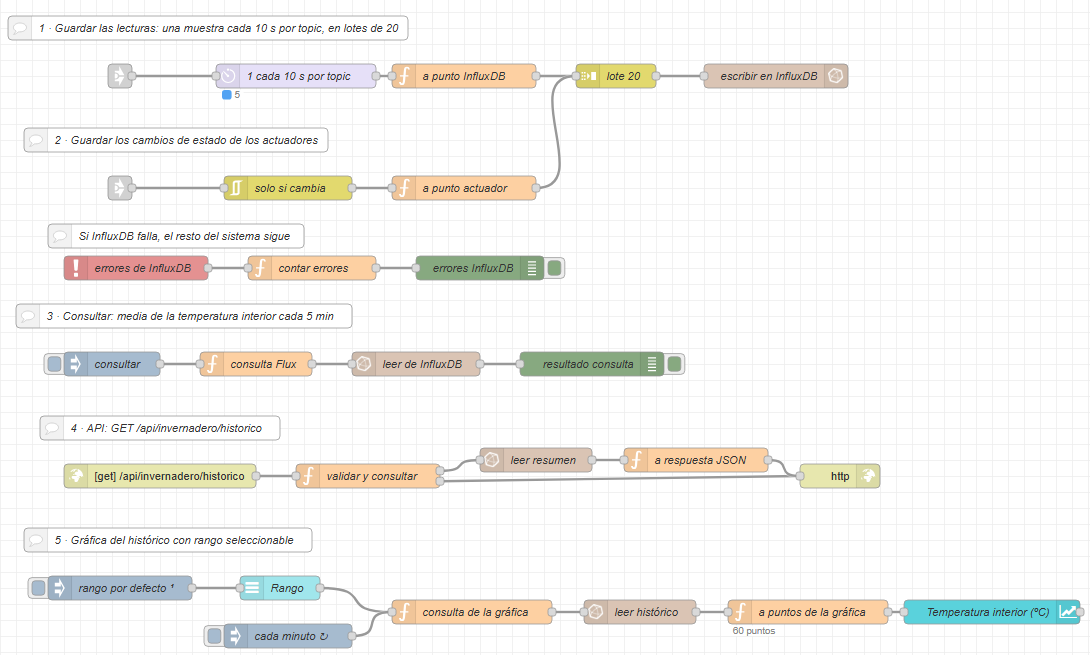Screen dimensions: 1090x655
Task: Select the '1 cada 10 s por topic' delay node
Action: click(x=296, y=76)
